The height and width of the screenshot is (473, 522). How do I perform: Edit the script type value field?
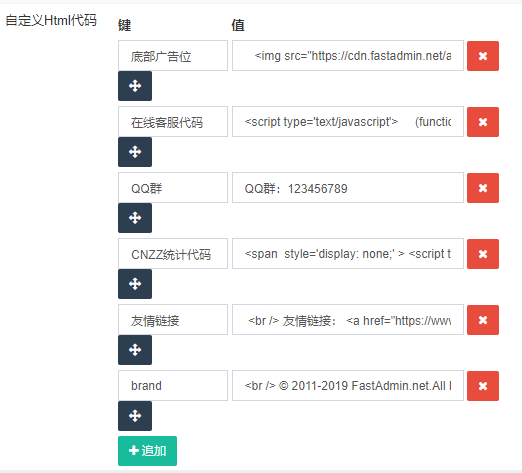pos(348,122)
